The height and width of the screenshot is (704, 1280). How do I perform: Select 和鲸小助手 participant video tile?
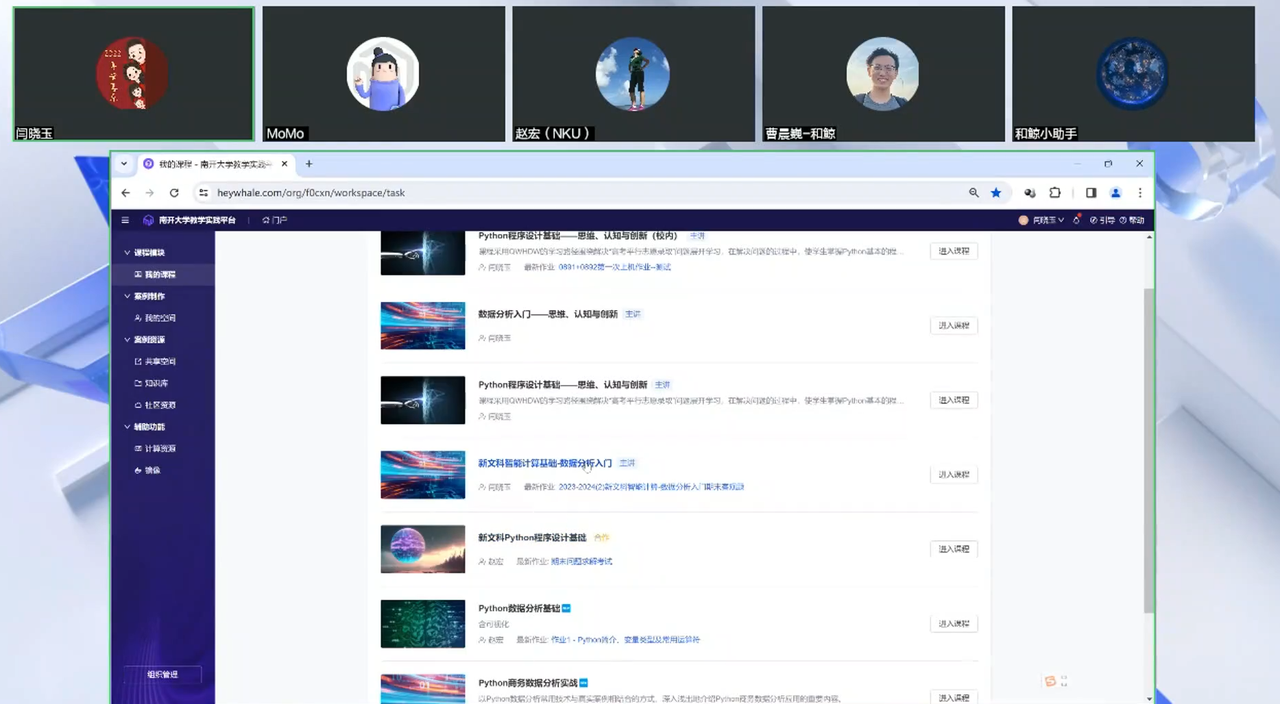click(1133, 75)
